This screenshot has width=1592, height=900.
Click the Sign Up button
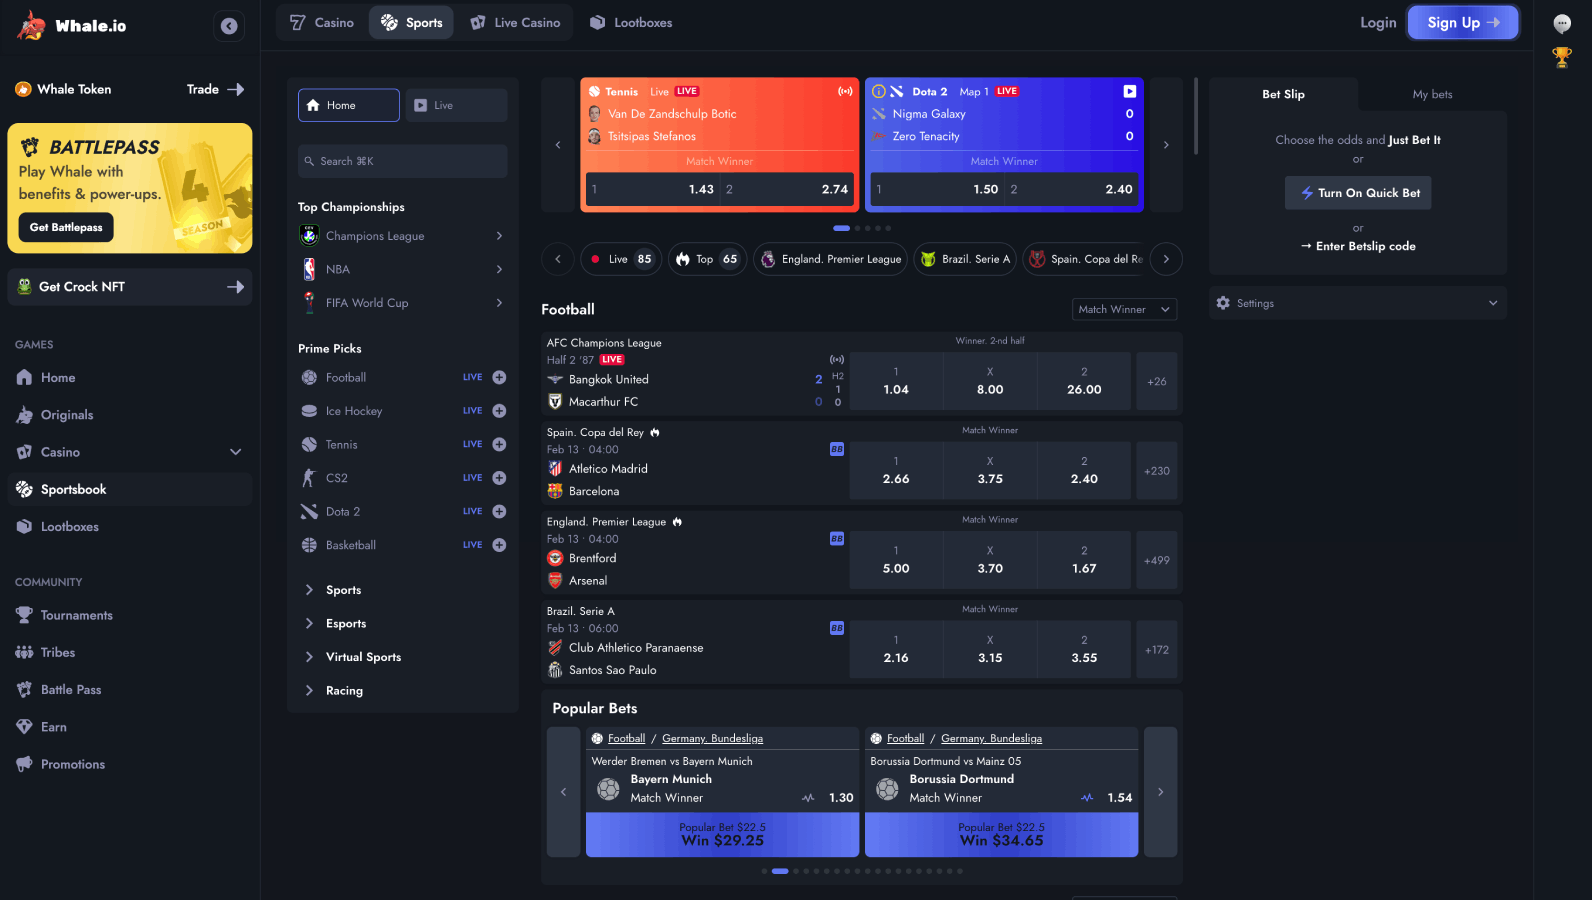pos(1463,22)
